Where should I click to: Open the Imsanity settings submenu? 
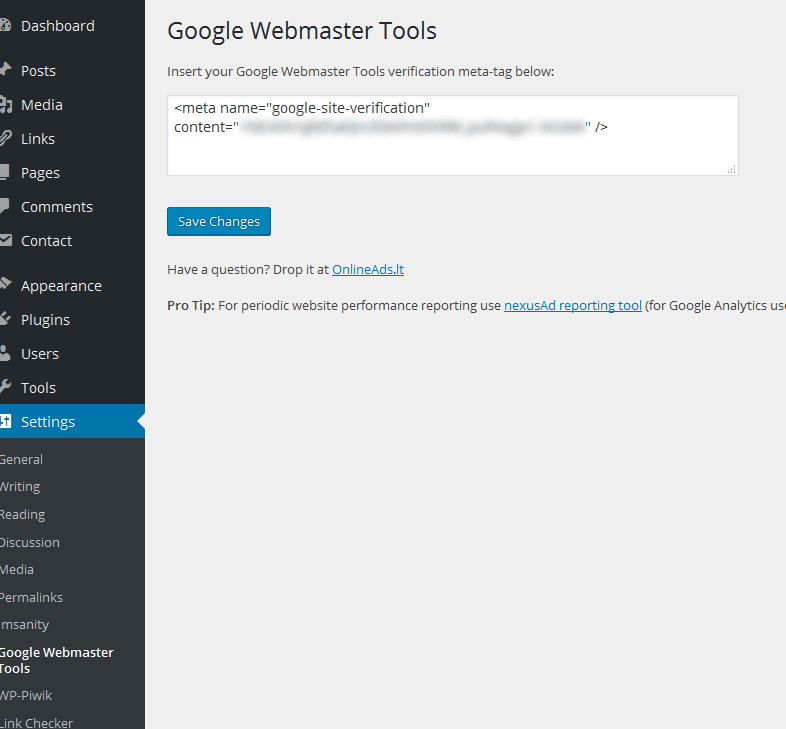(x=24, y=625)
